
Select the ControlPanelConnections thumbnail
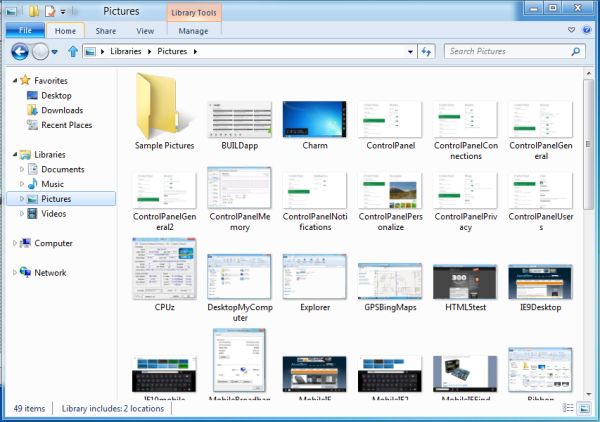465,119
